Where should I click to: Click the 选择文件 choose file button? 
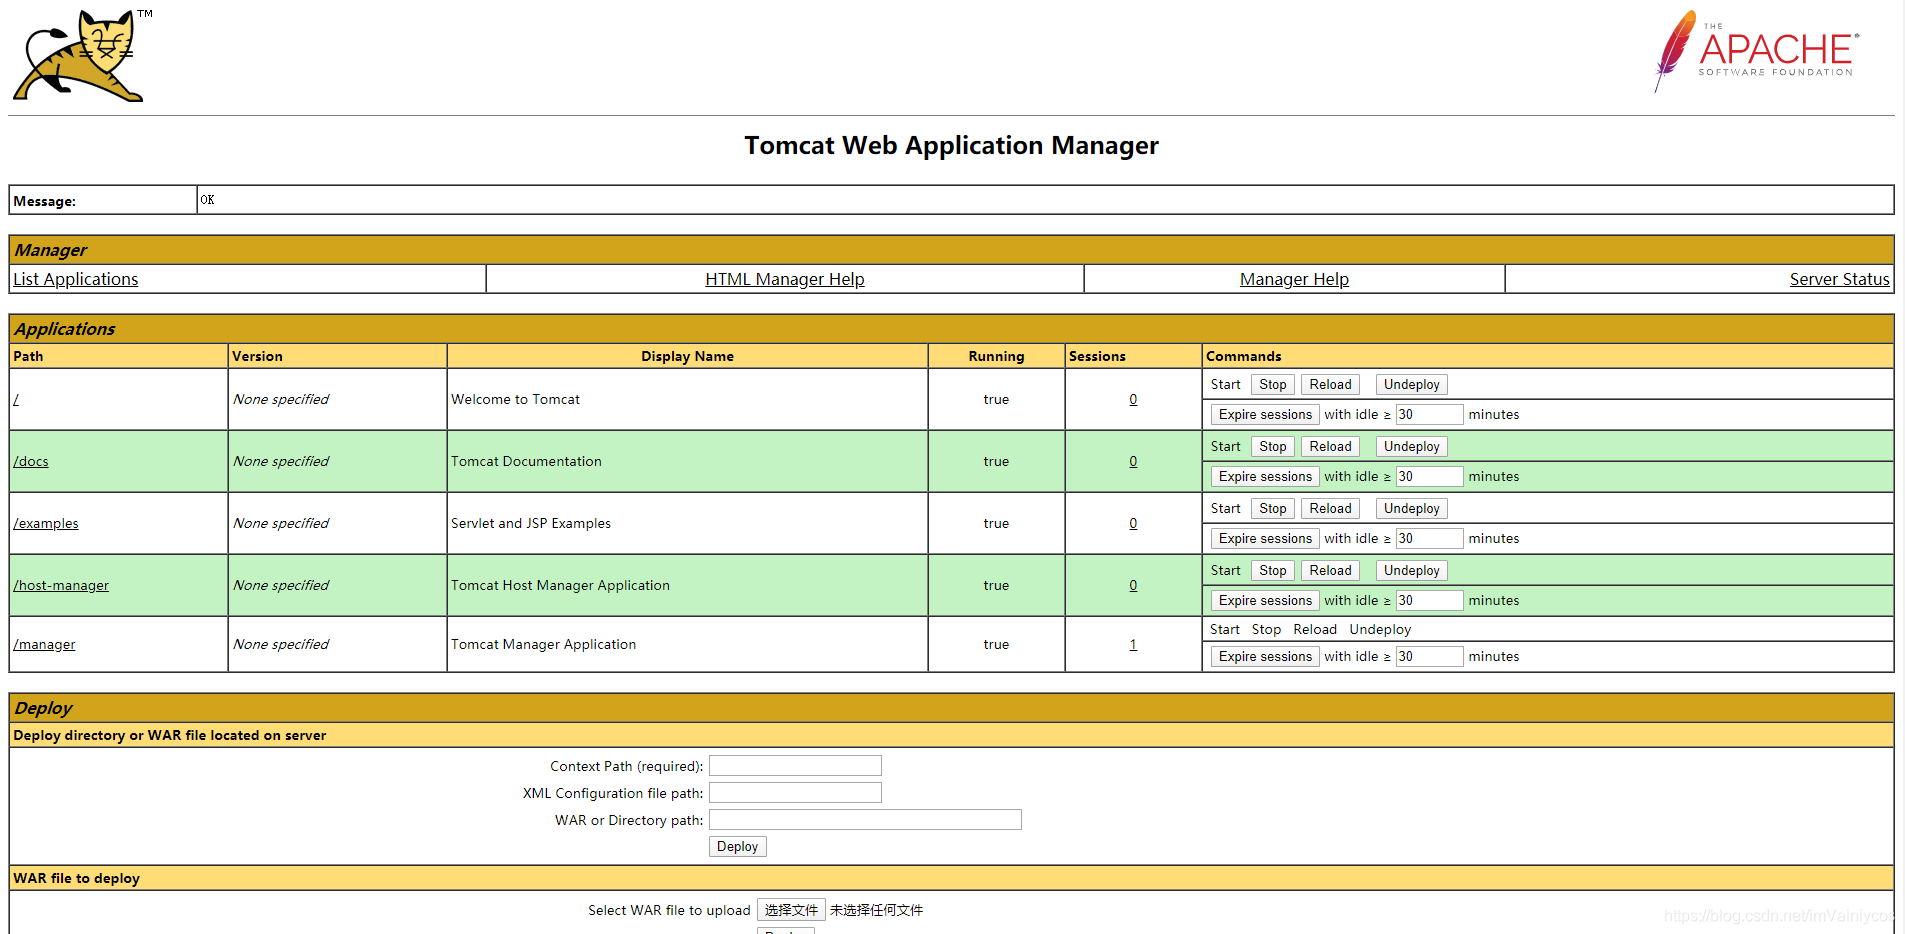click(x=791, y=910)
